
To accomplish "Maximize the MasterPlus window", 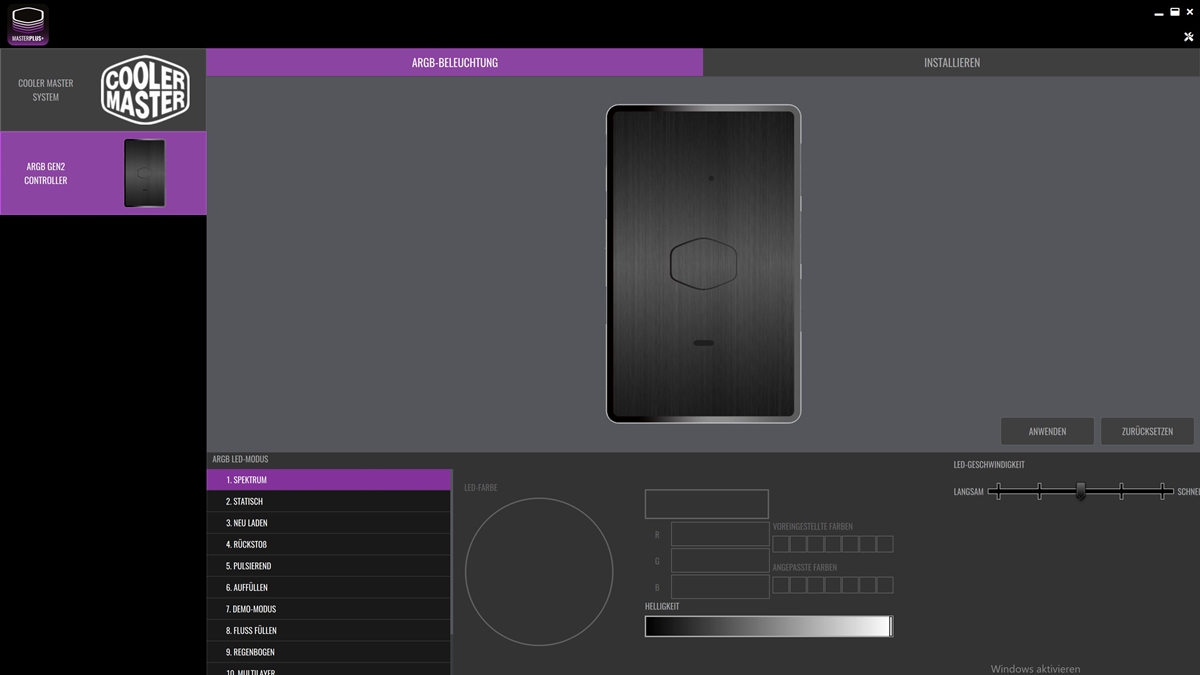I will (x=1175, y=12).
